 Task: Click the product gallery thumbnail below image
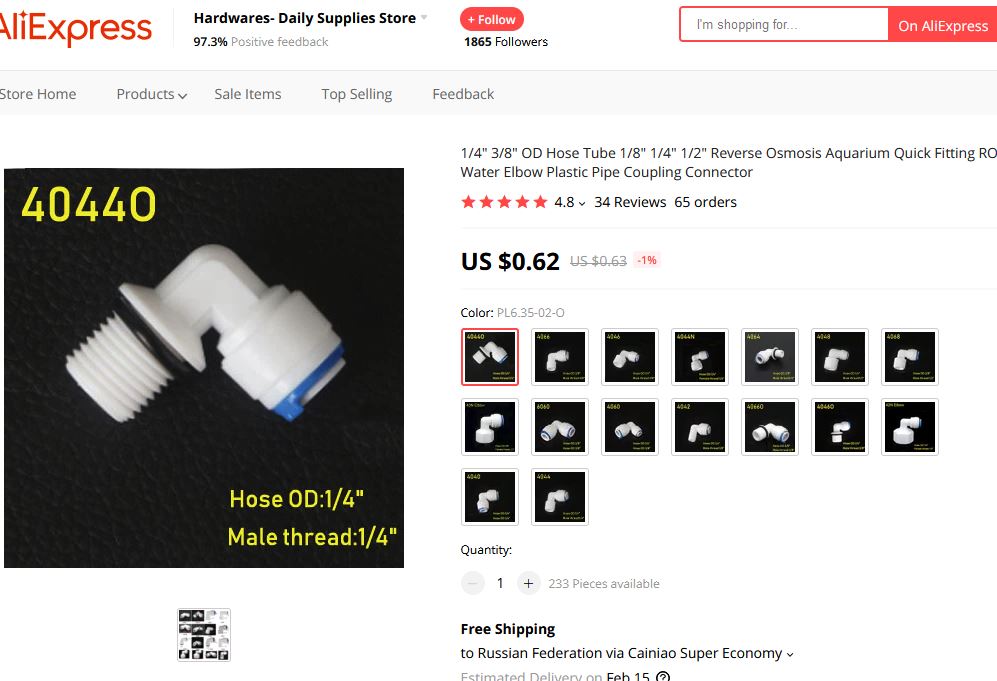click(203, 635)
